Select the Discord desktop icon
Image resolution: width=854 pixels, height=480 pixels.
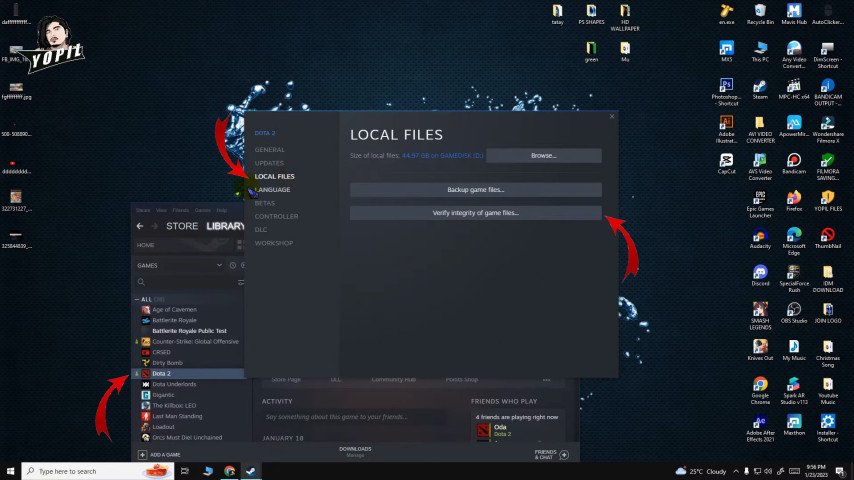click(x=760, y=276)
